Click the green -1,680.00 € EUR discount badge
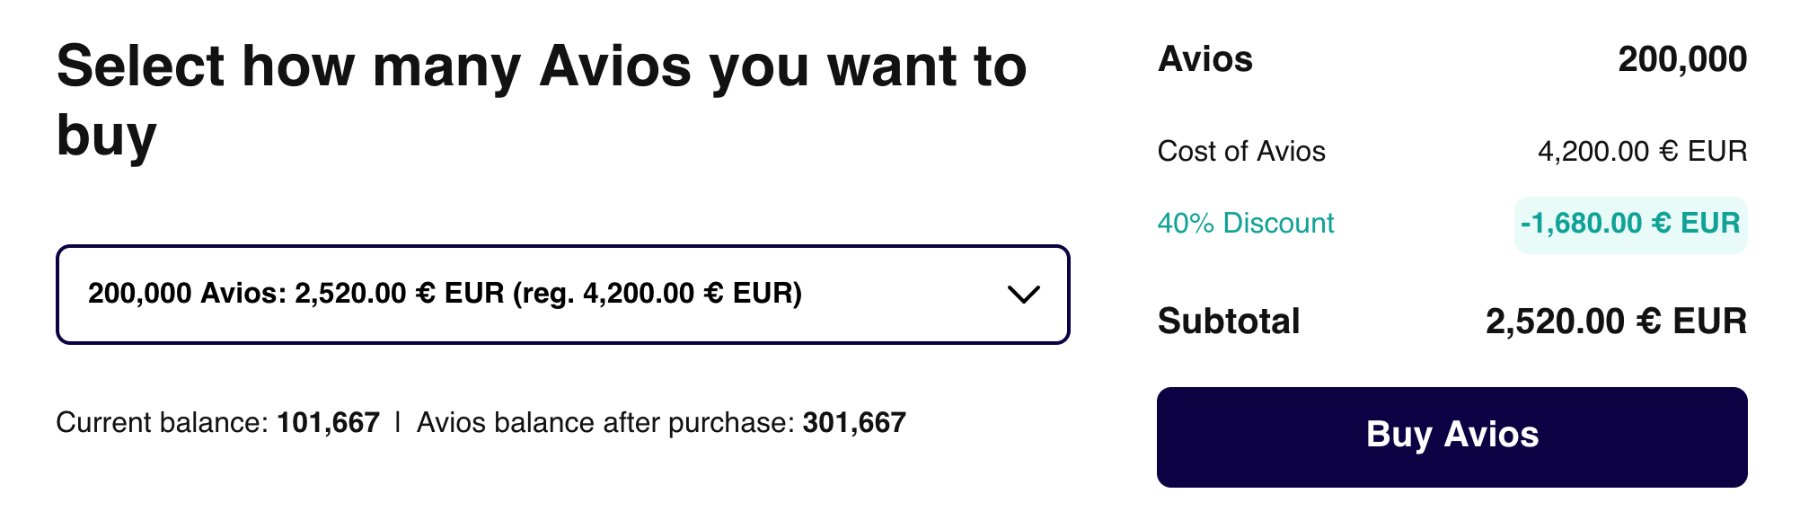The image size is (1800, 520). tap(1630, 223)
